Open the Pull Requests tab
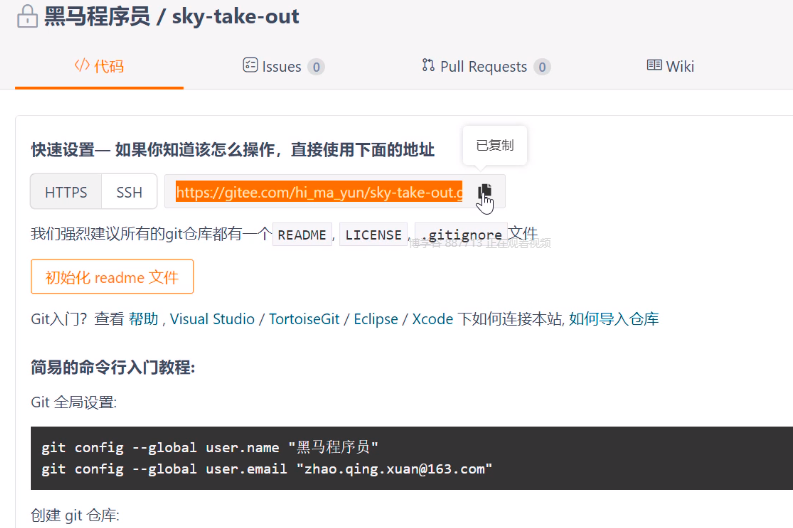793x528 pixels. [486, 66]
